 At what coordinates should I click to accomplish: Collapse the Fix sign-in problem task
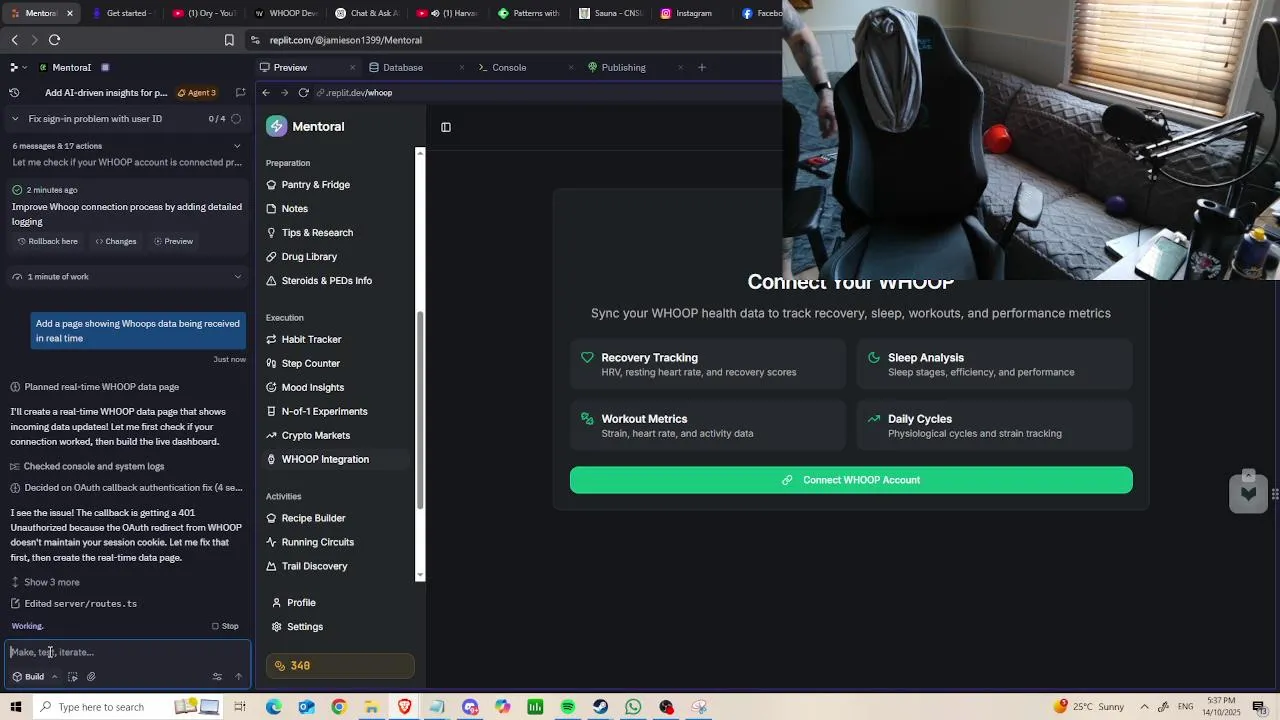(15, 119)
